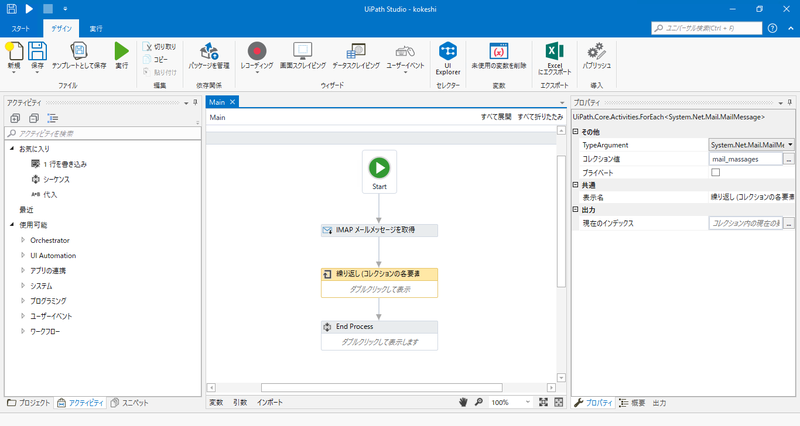Collapse その他 property section
800x426 pixels.
576,132
